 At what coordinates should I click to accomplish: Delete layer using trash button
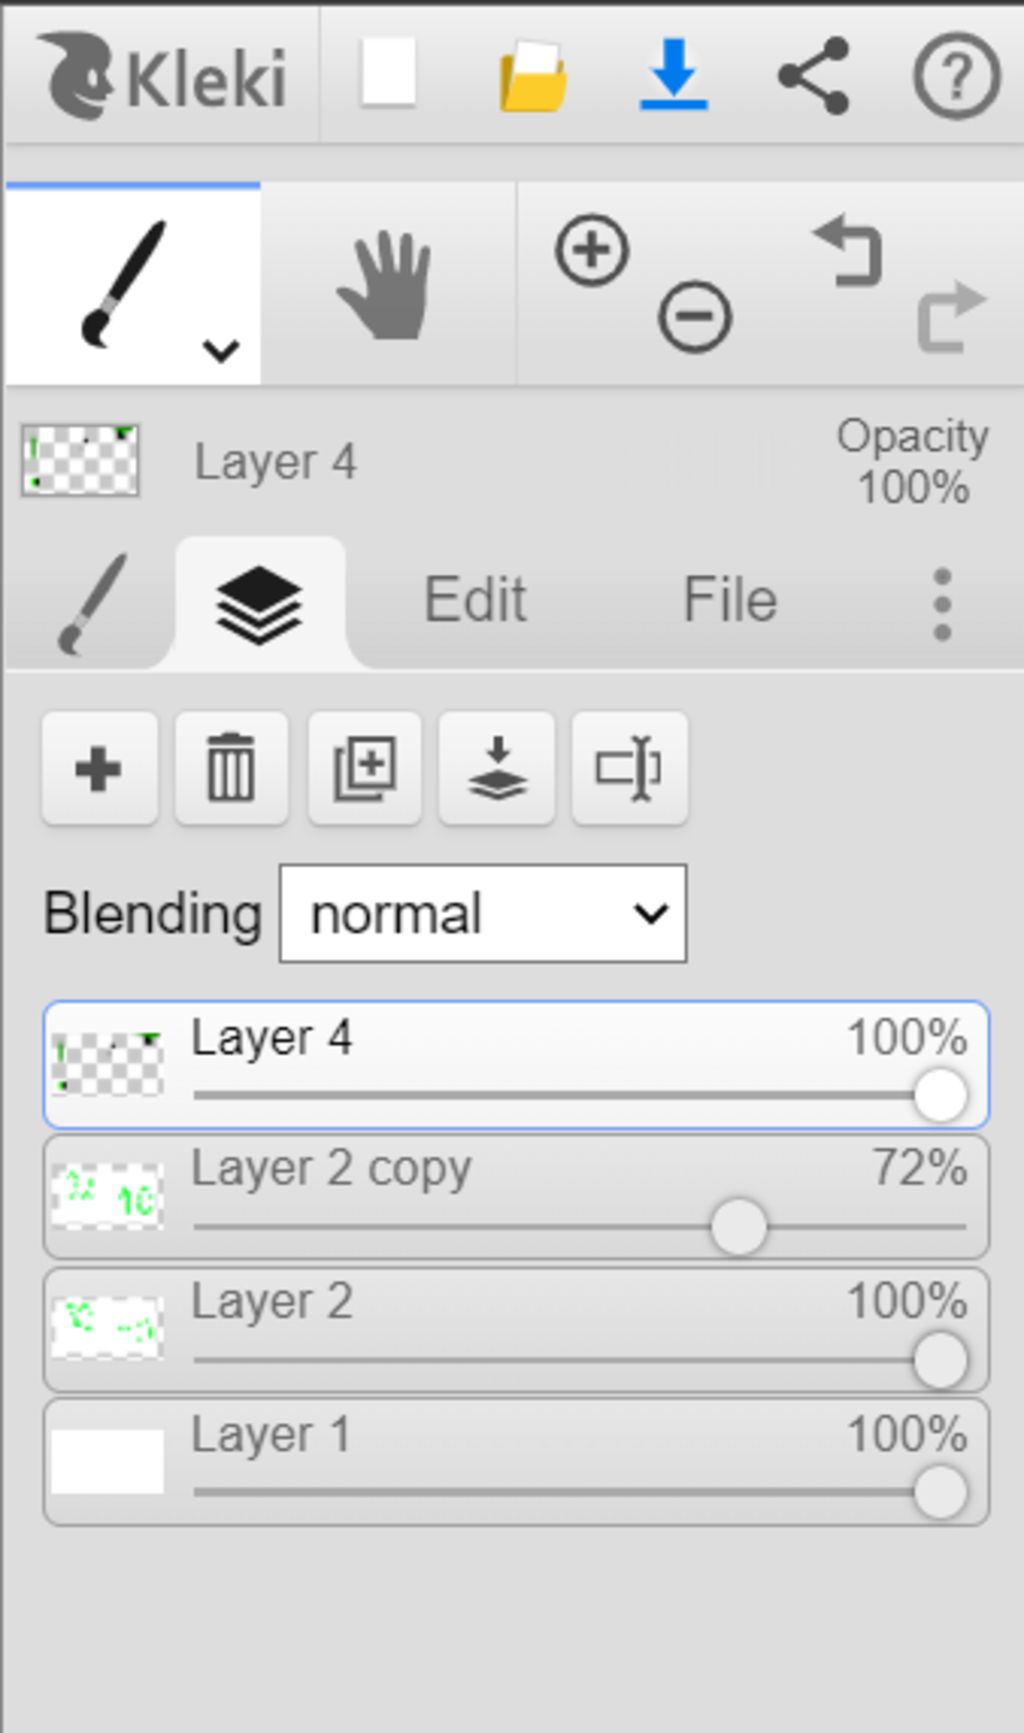231,769
